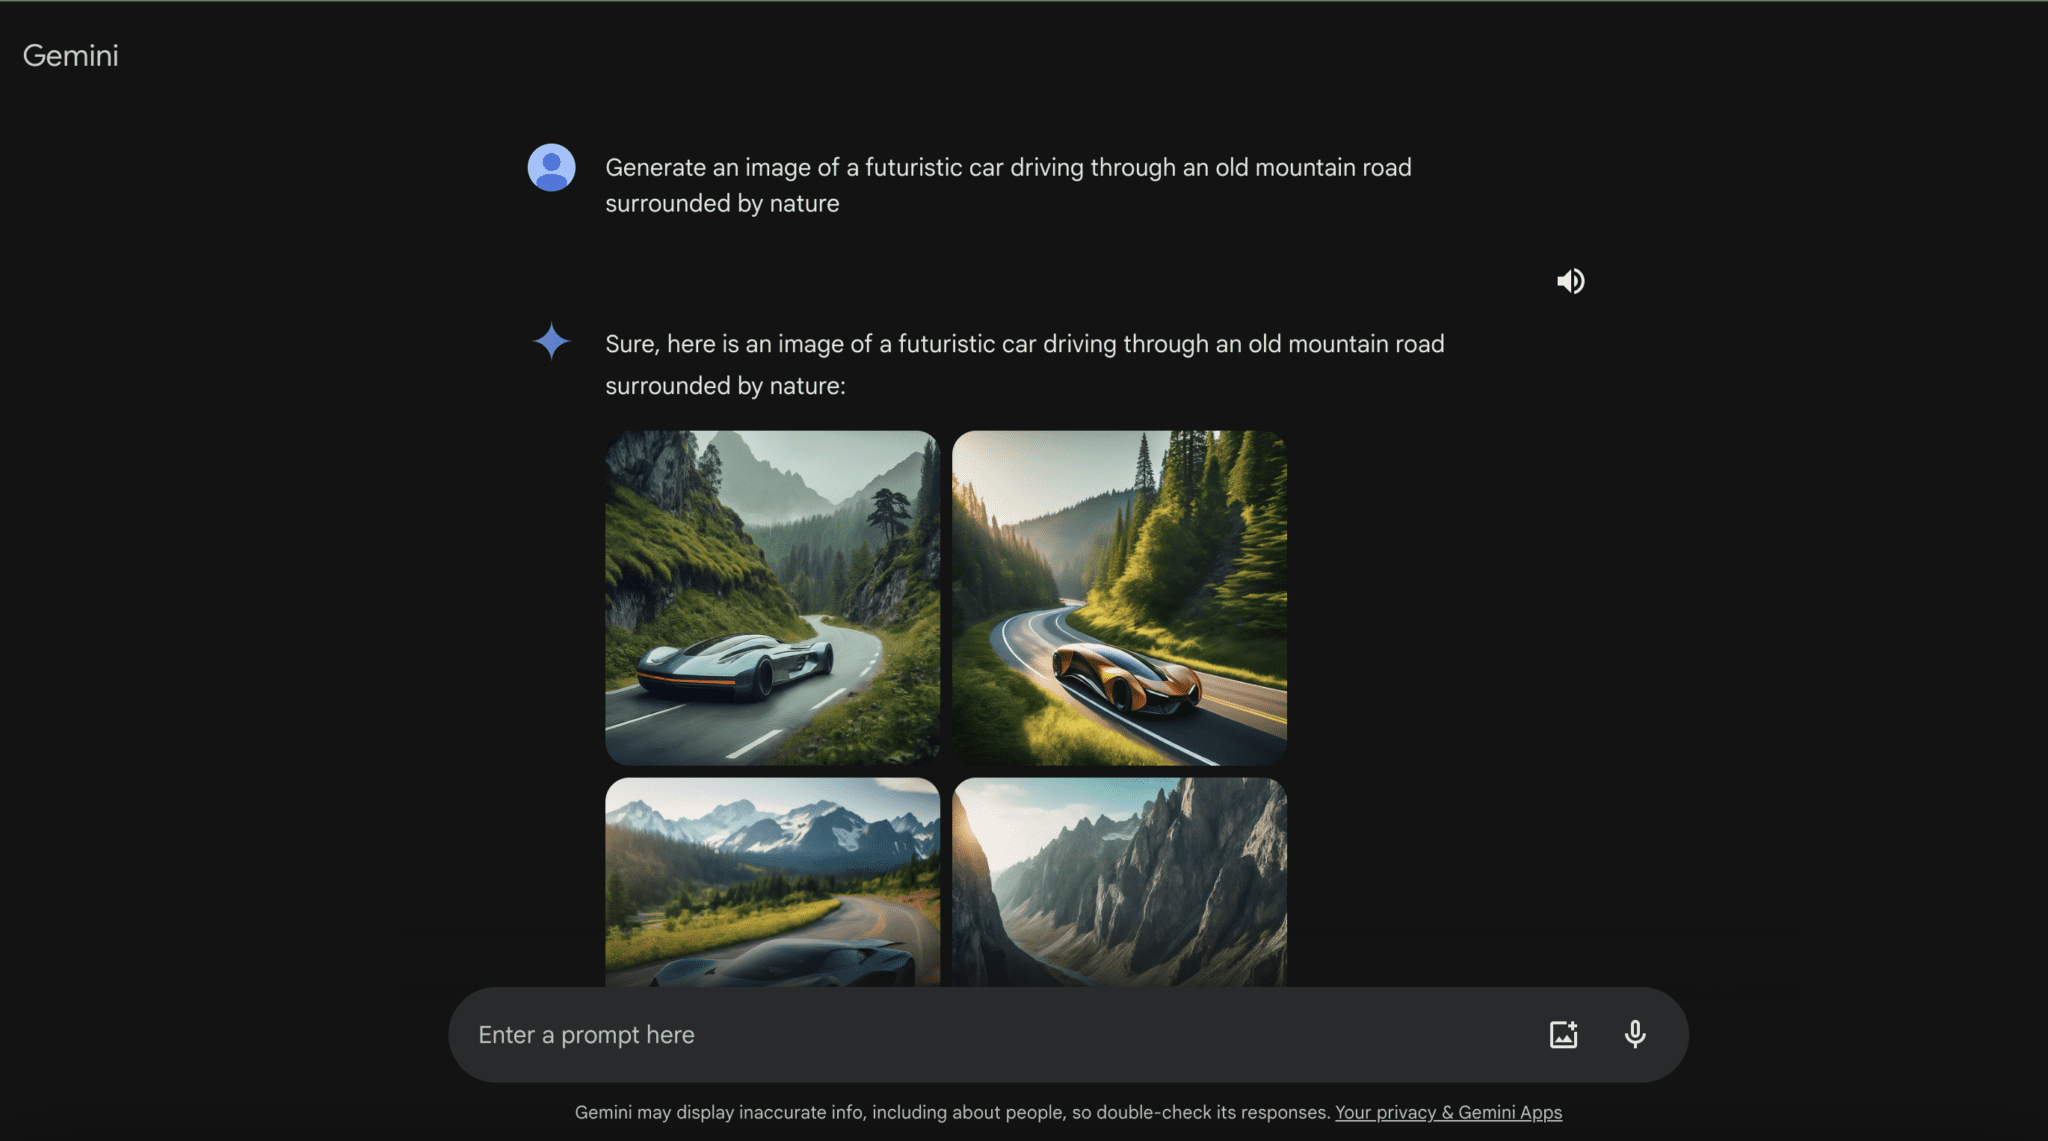Click 'surrounded by nature' in the user prompt
Screen dimensions: 2048x1141
(x=722, y=203)
